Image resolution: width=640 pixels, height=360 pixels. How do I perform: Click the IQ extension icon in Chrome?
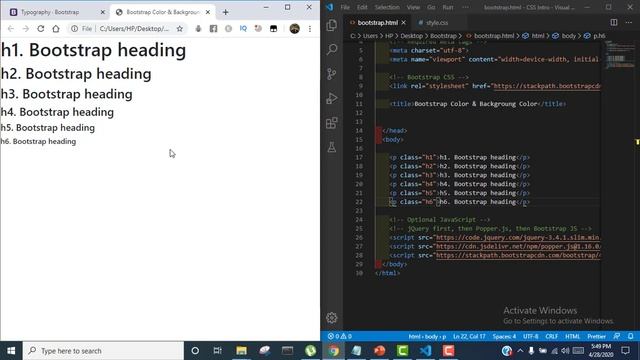tap(243, 29)
